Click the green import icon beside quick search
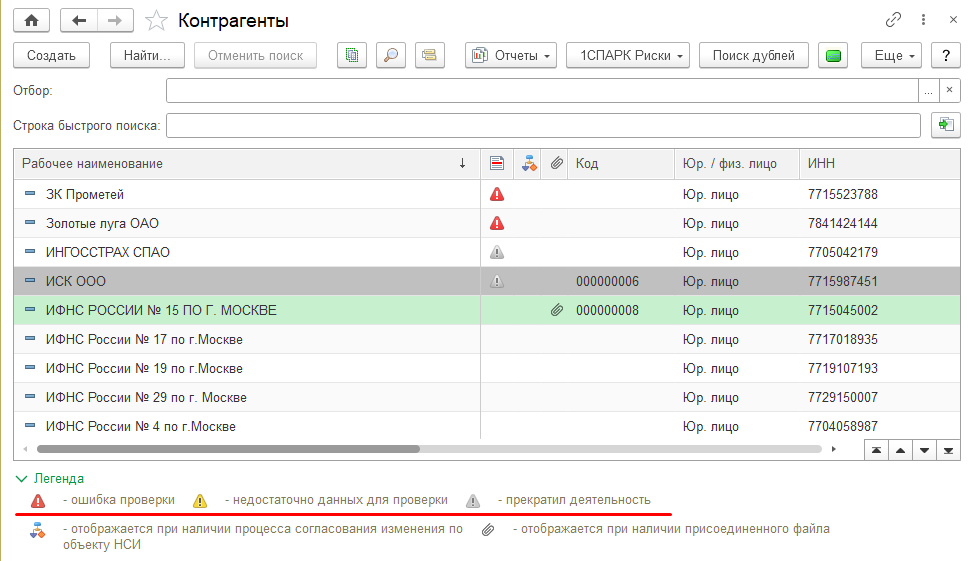979x561 pixels. click(x=946, y=125)
